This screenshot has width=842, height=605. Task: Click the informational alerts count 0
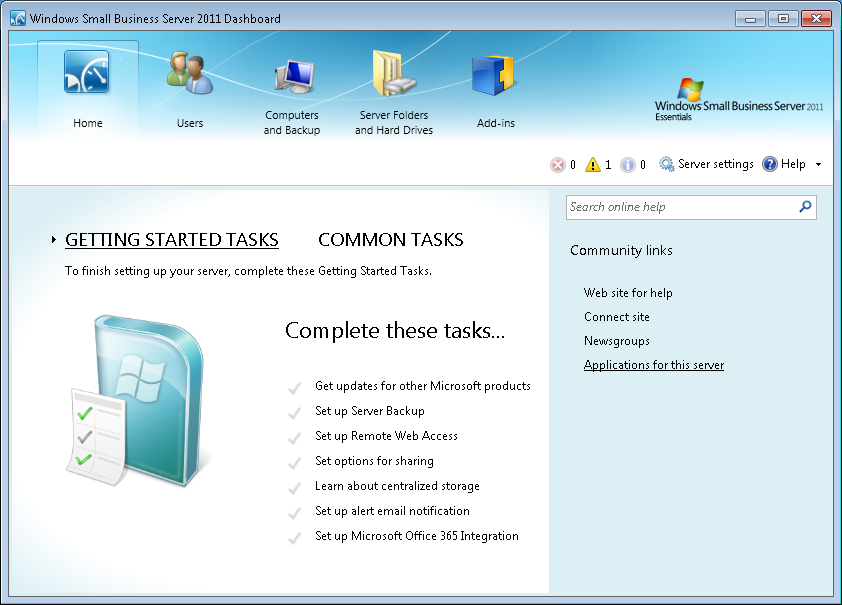pyautogui.click(x=643, y=165)
